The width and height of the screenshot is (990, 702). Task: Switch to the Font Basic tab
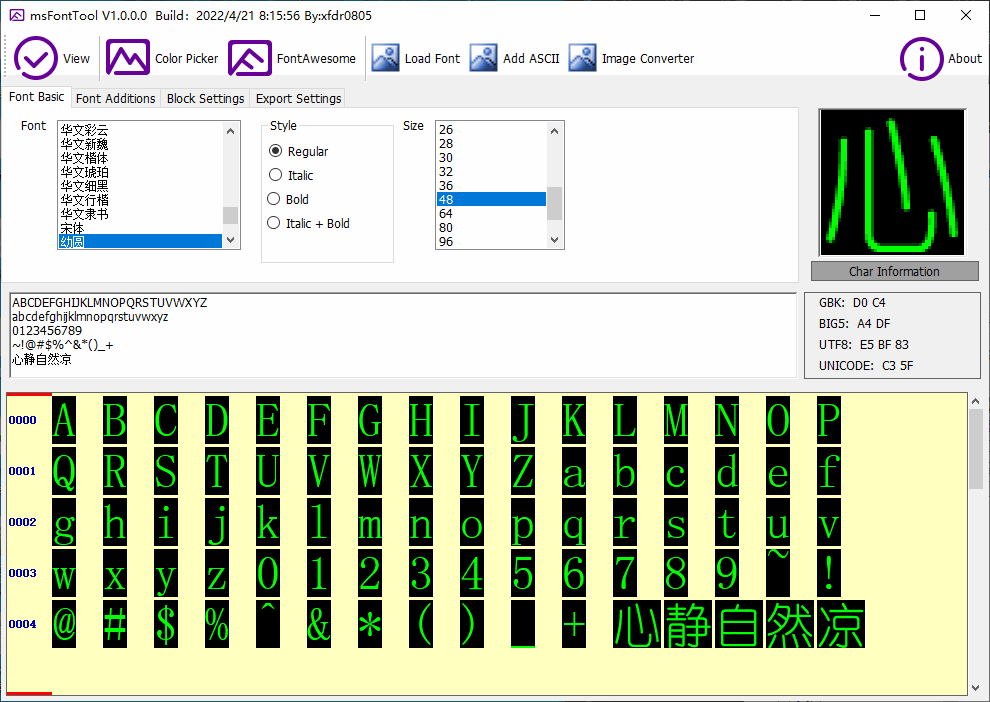tap(37, 97)
